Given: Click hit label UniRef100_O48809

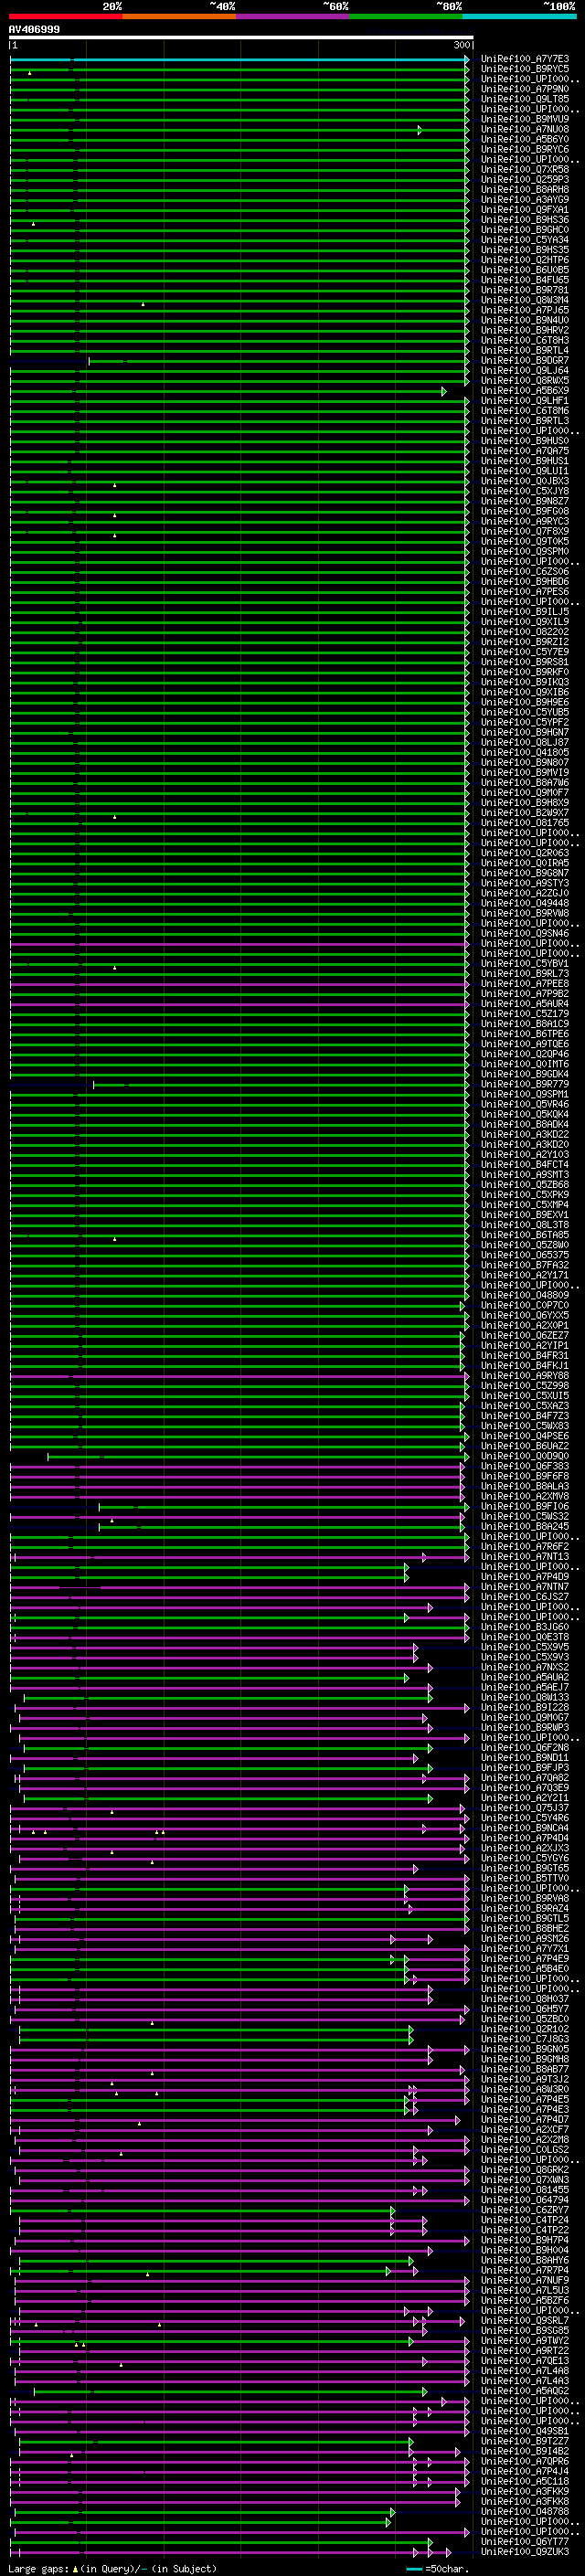Looking at the screenshot, I should pyautogui.click(x=525, y=1296).
